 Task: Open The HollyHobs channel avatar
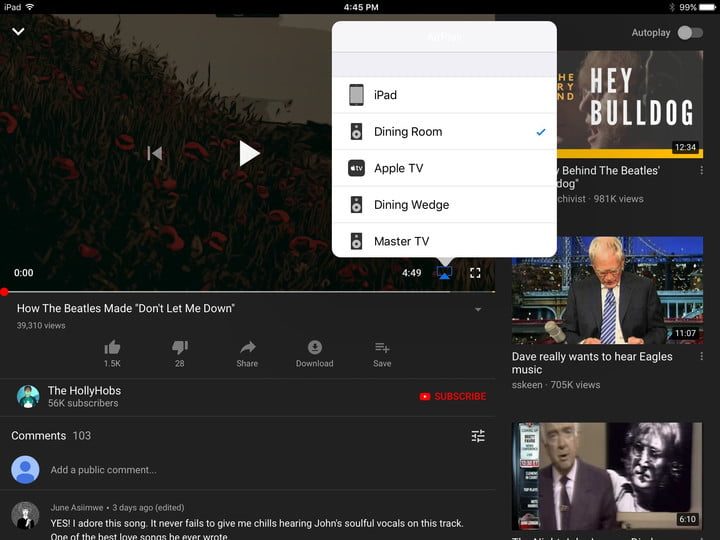28,396
